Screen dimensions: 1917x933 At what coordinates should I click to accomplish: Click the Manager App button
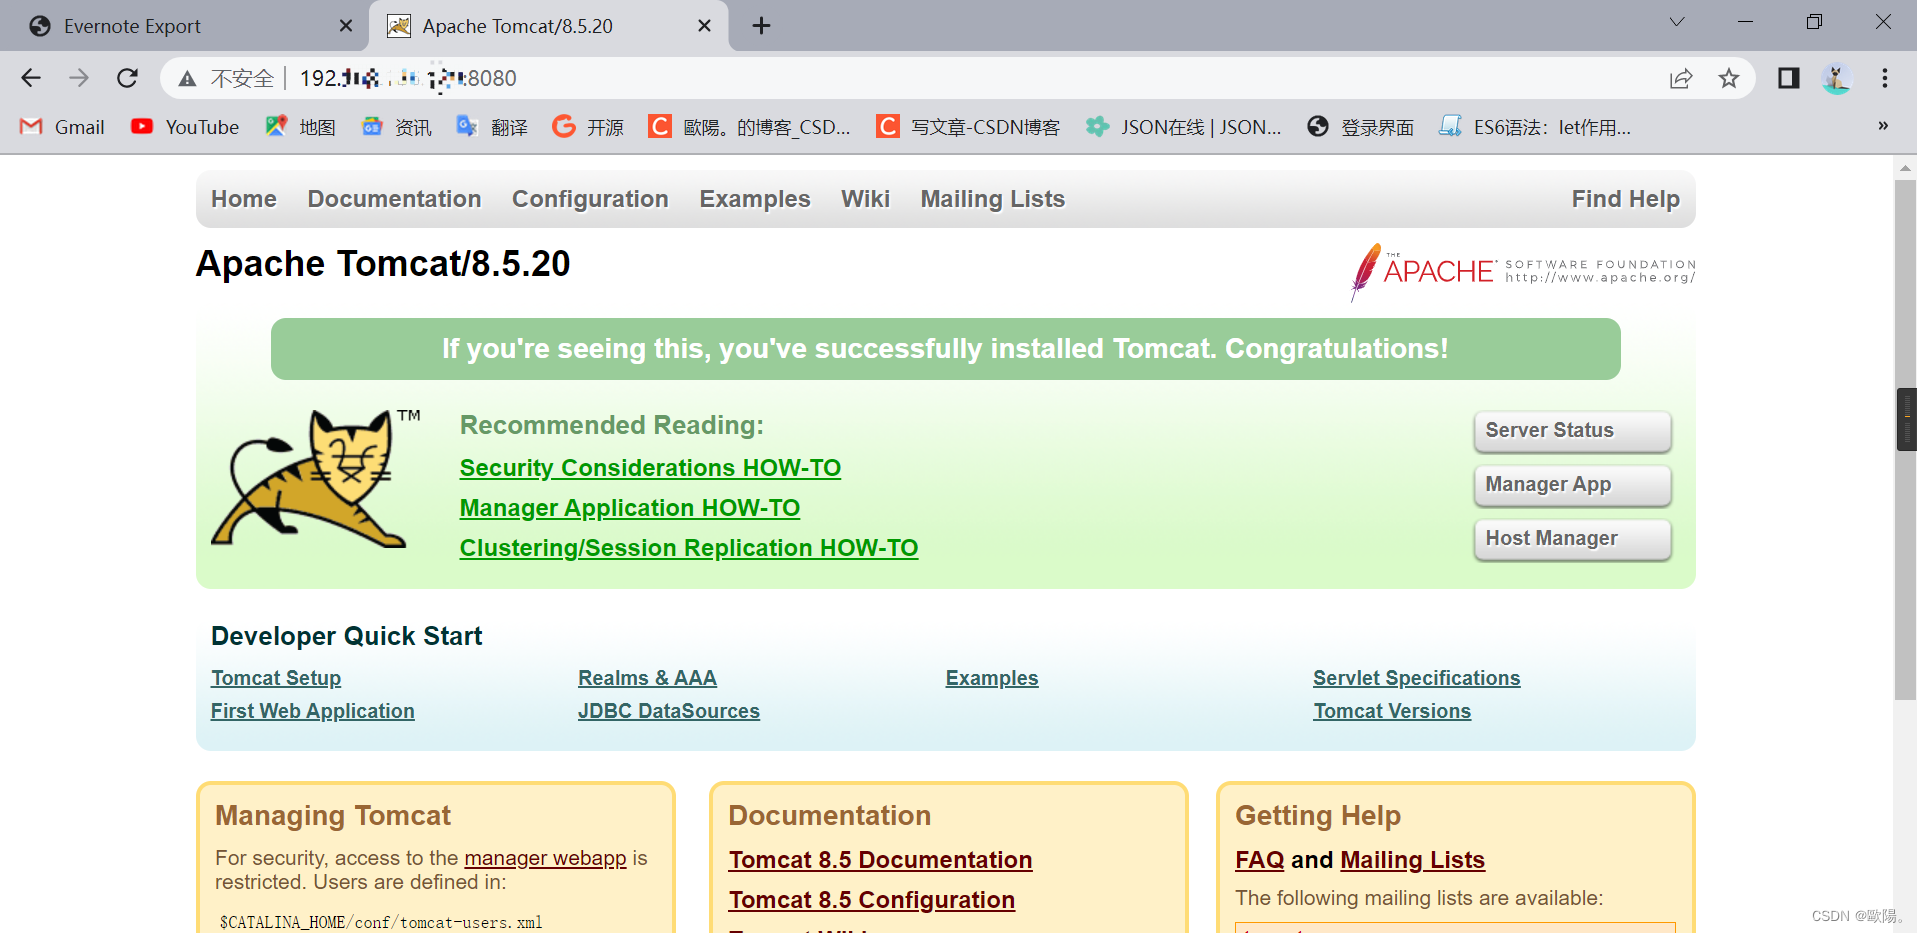click(1572, 485)
